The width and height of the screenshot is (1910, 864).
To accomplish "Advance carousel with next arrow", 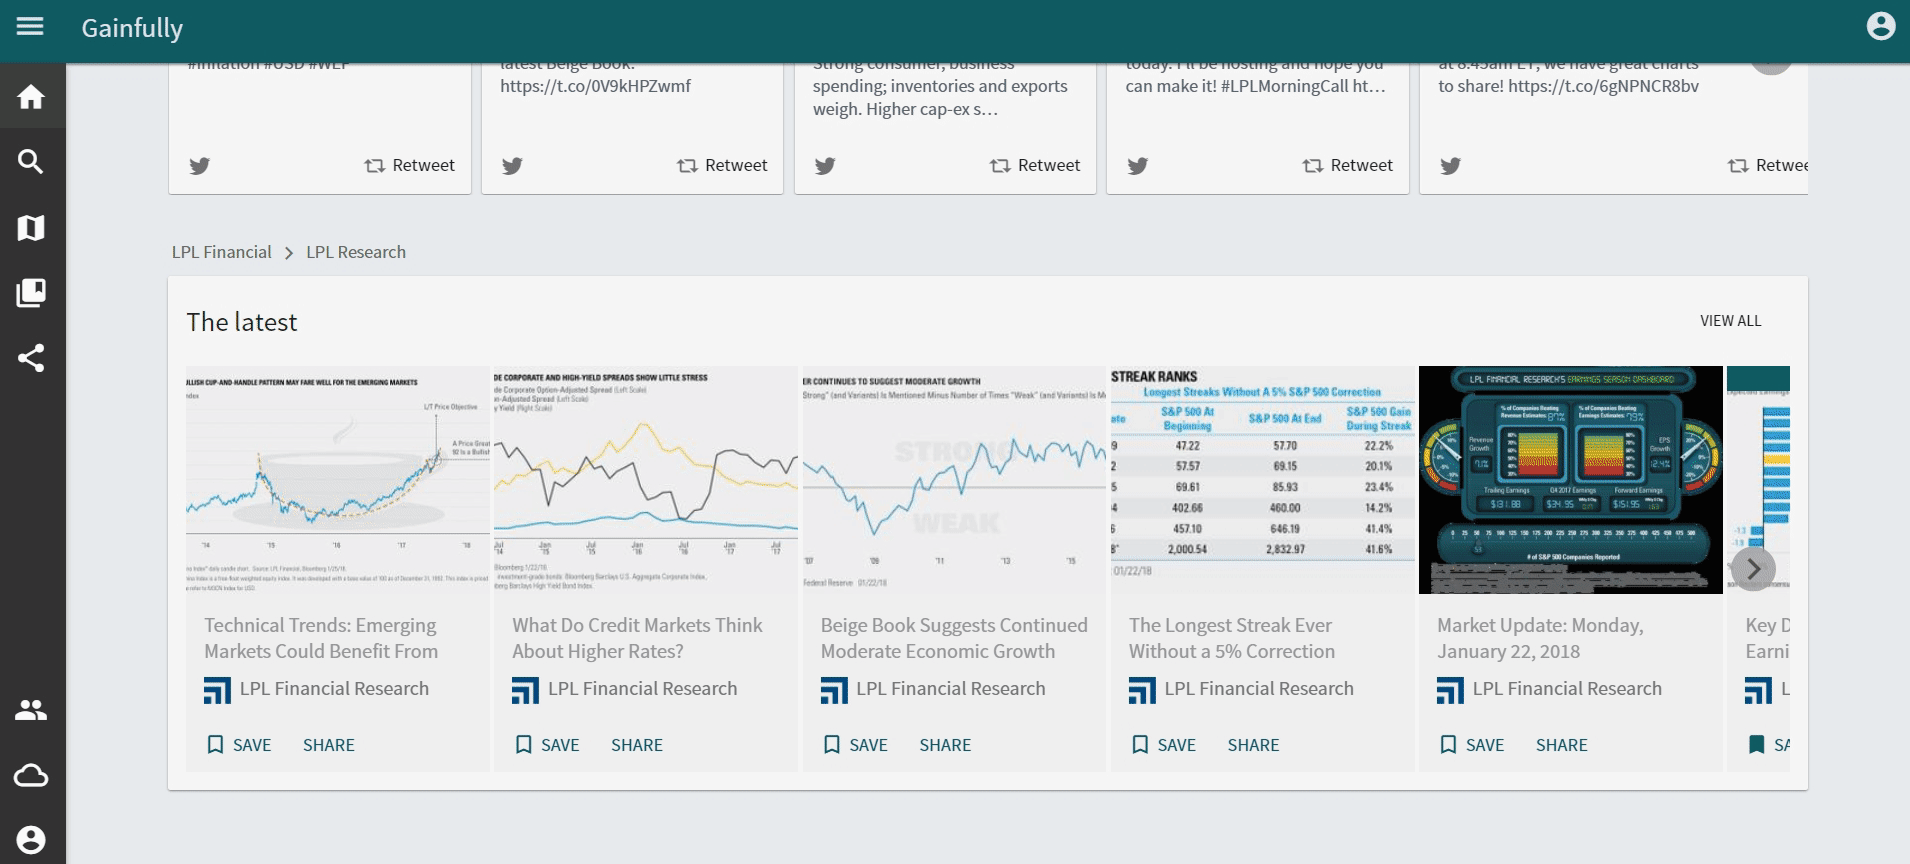I will coord(1753,569).
